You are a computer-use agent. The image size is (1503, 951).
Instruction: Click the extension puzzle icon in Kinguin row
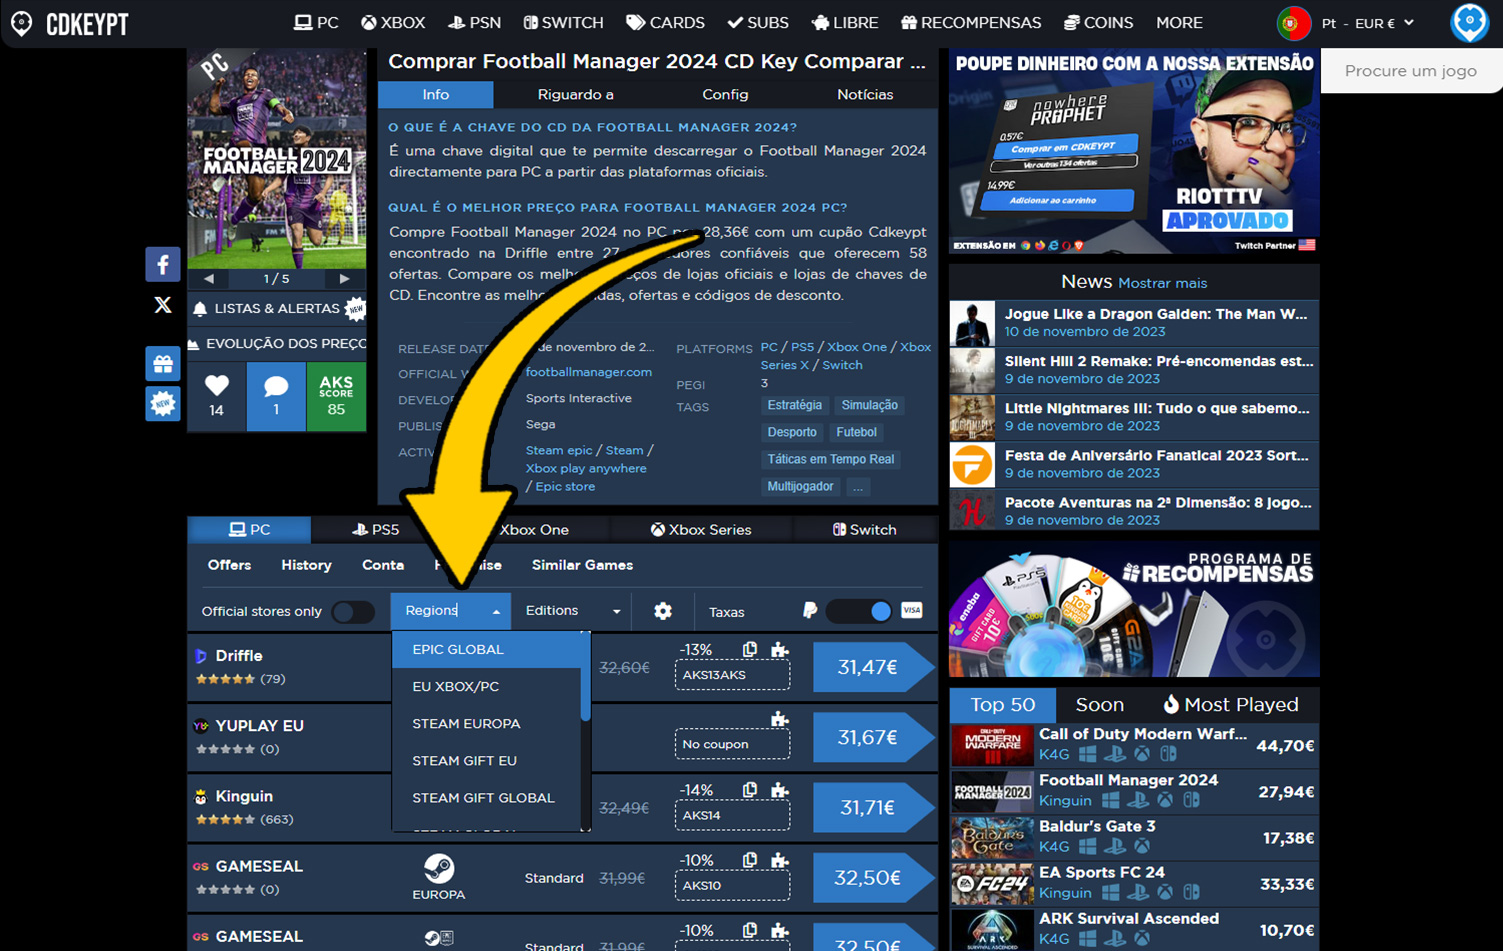pyautogui.click(x=780, y=790)
